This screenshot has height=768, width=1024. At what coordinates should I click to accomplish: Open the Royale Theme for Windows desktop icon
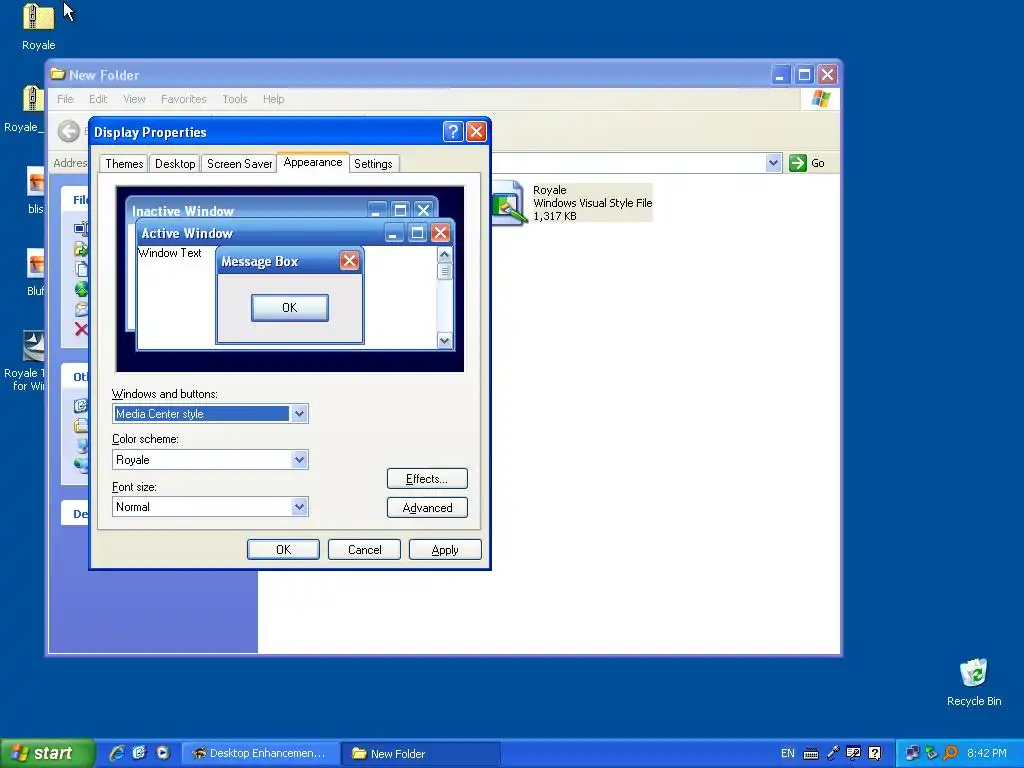point(33,346)
